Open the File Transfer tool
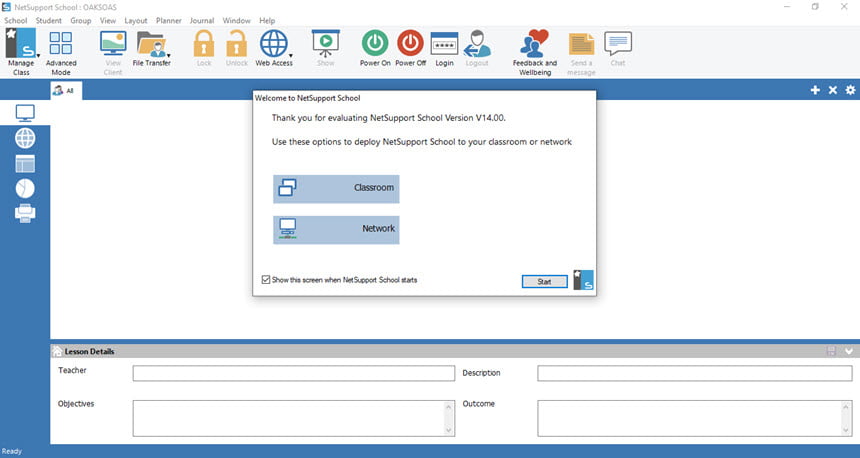860x458 pixels. click(150, 44)
